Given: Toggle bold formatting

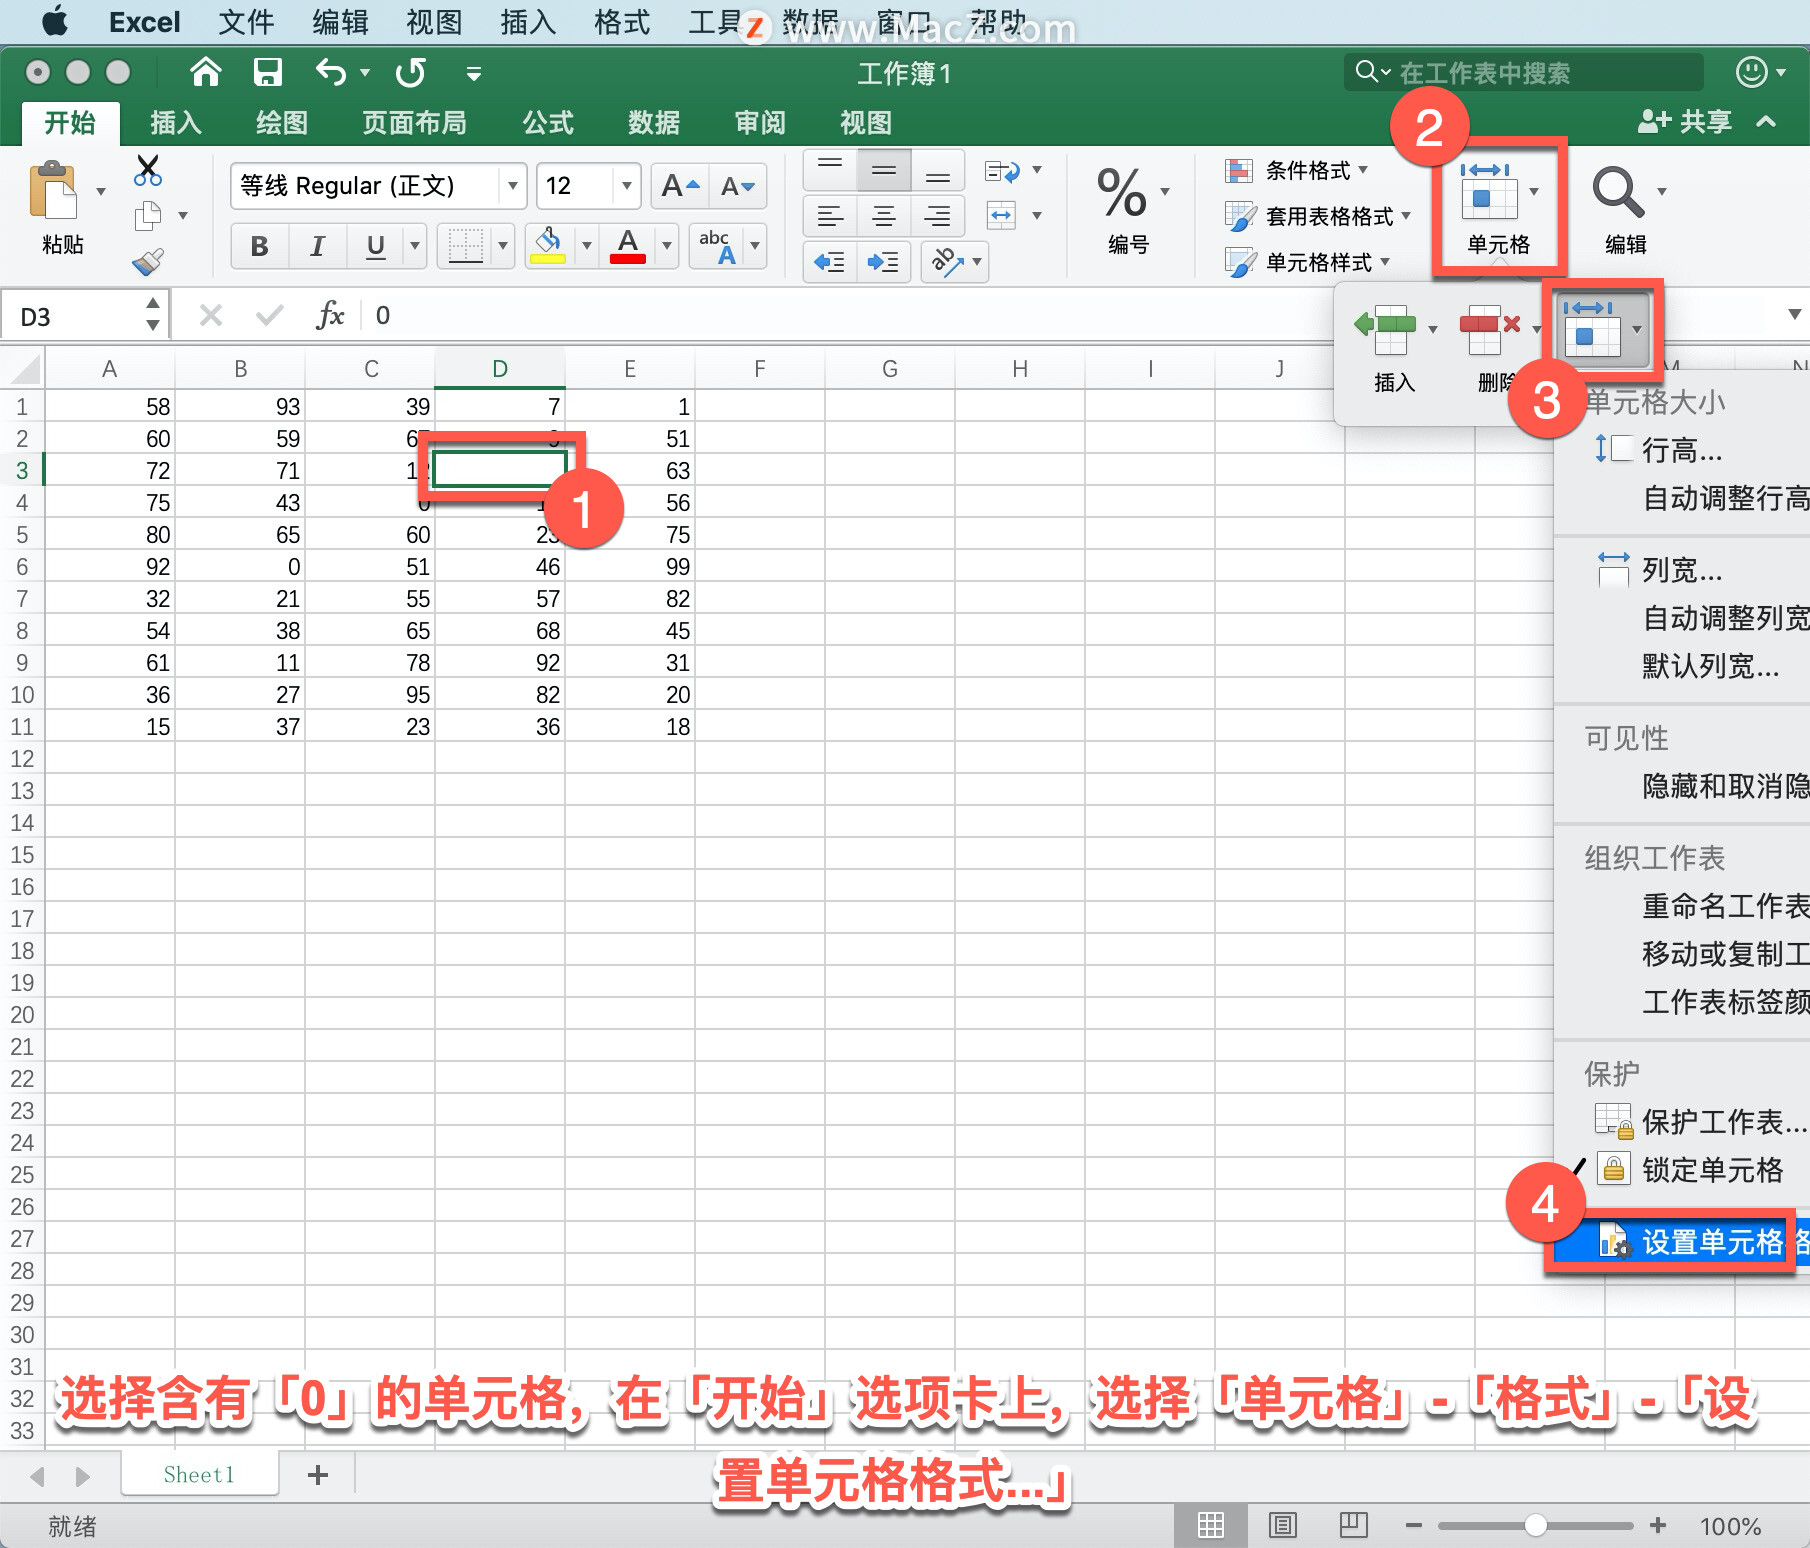Looking at the screenshot, I should (259, 246).
